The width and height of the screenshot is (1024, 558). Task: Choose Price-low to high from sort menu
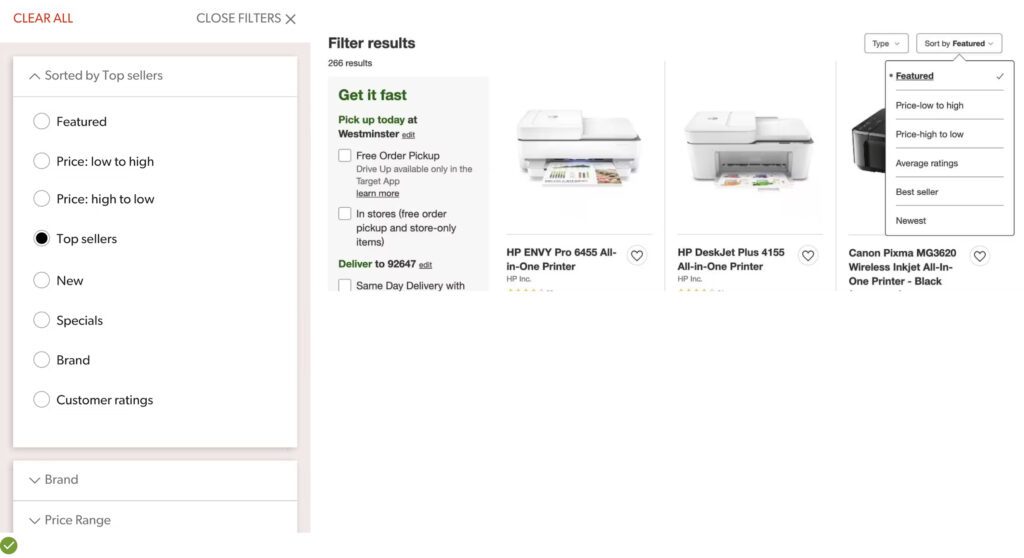click(x=929, y=105)
